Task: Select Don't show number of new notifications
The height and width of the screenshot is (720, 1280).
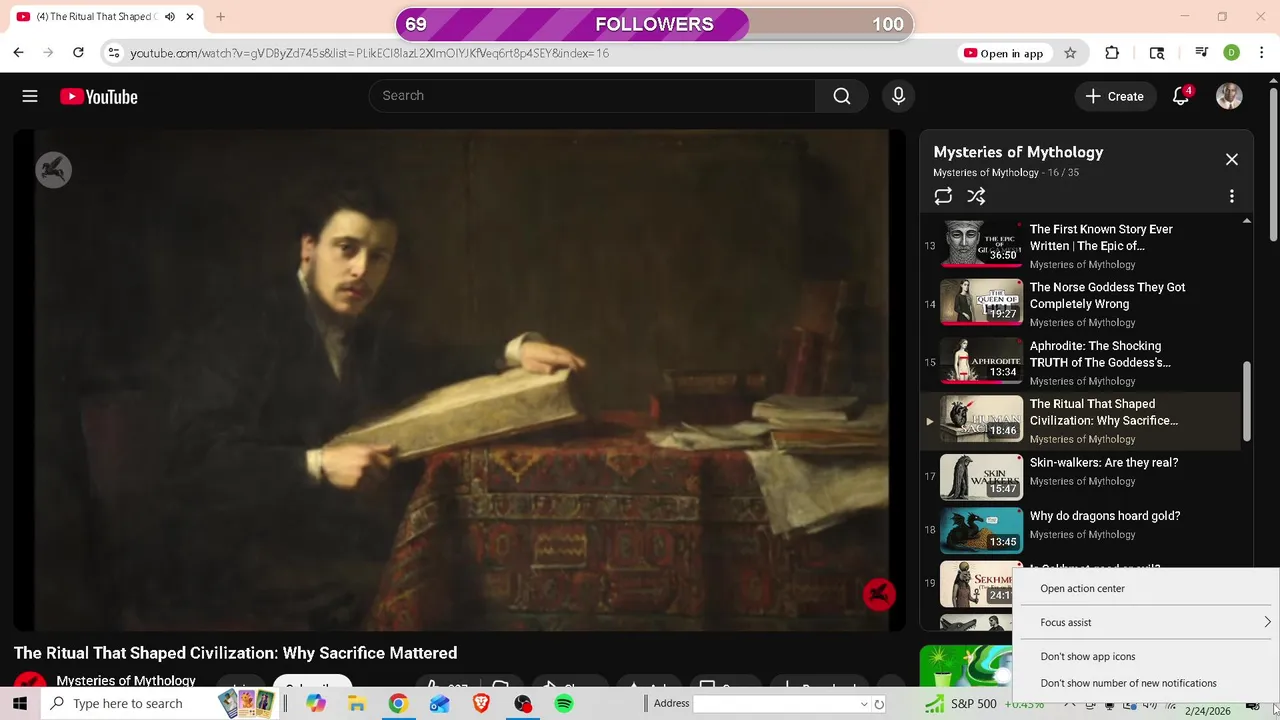Action: [x=1128, y=684]
